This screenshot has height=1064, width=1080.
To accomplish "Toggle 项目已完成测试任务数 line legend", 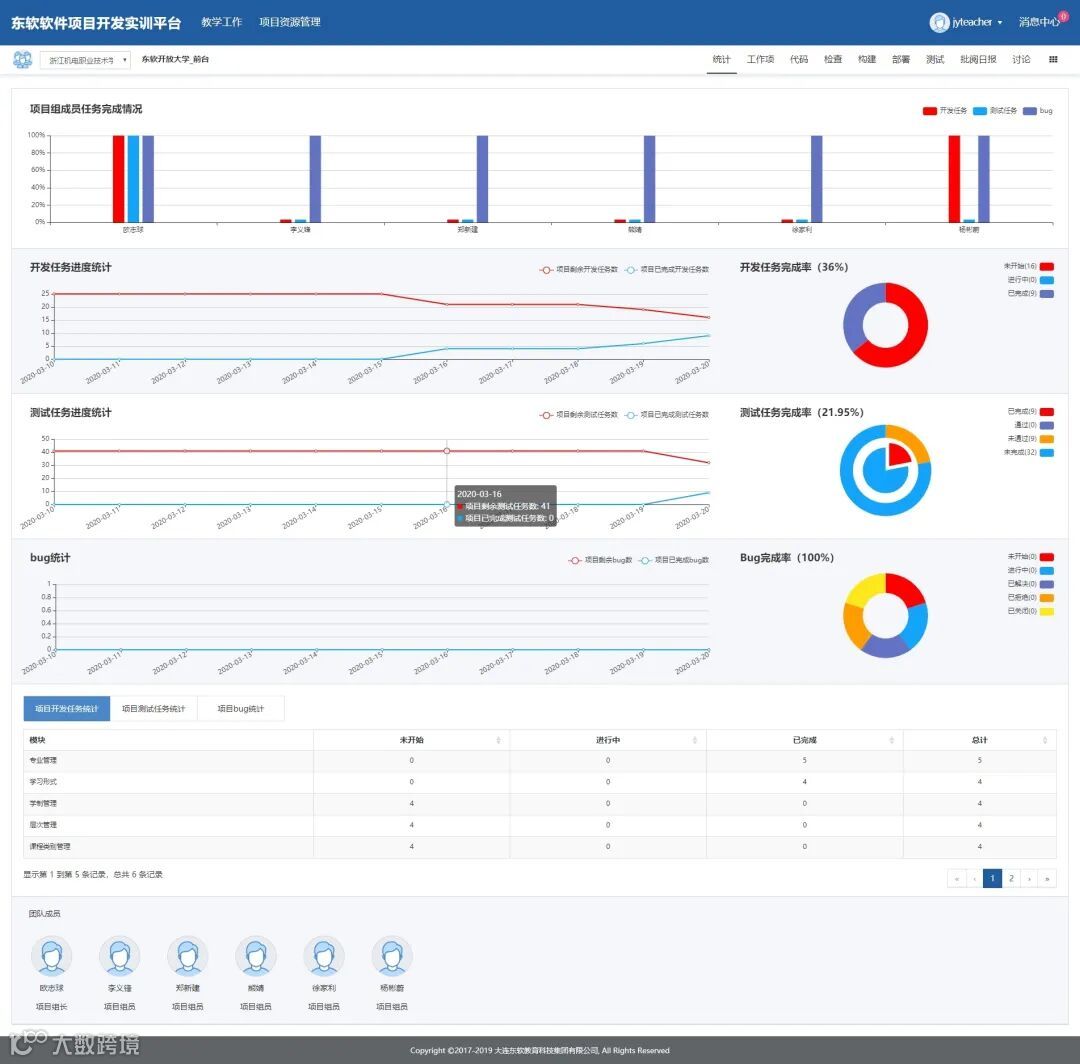I will point(667,415).
